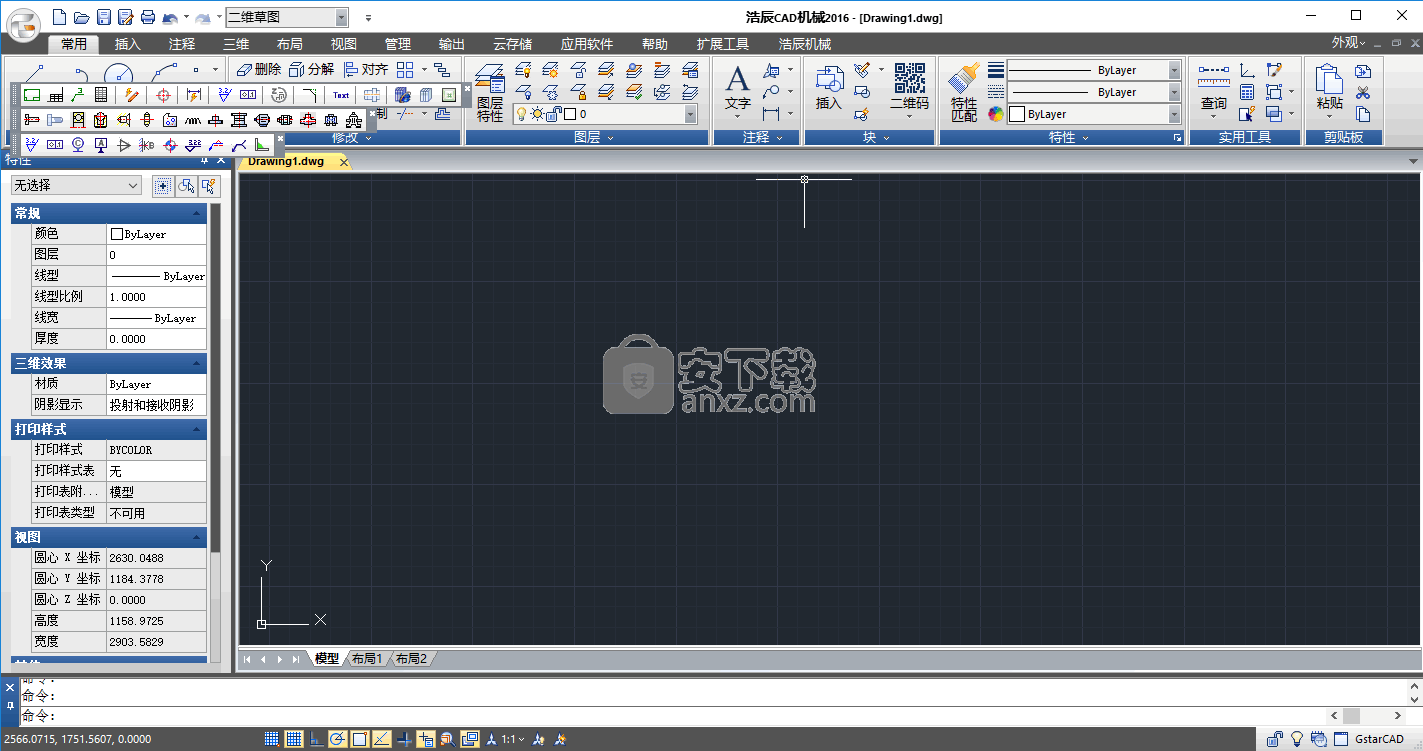
Task: Toggle polar tracking in status bar
Action: coord(338,739)
